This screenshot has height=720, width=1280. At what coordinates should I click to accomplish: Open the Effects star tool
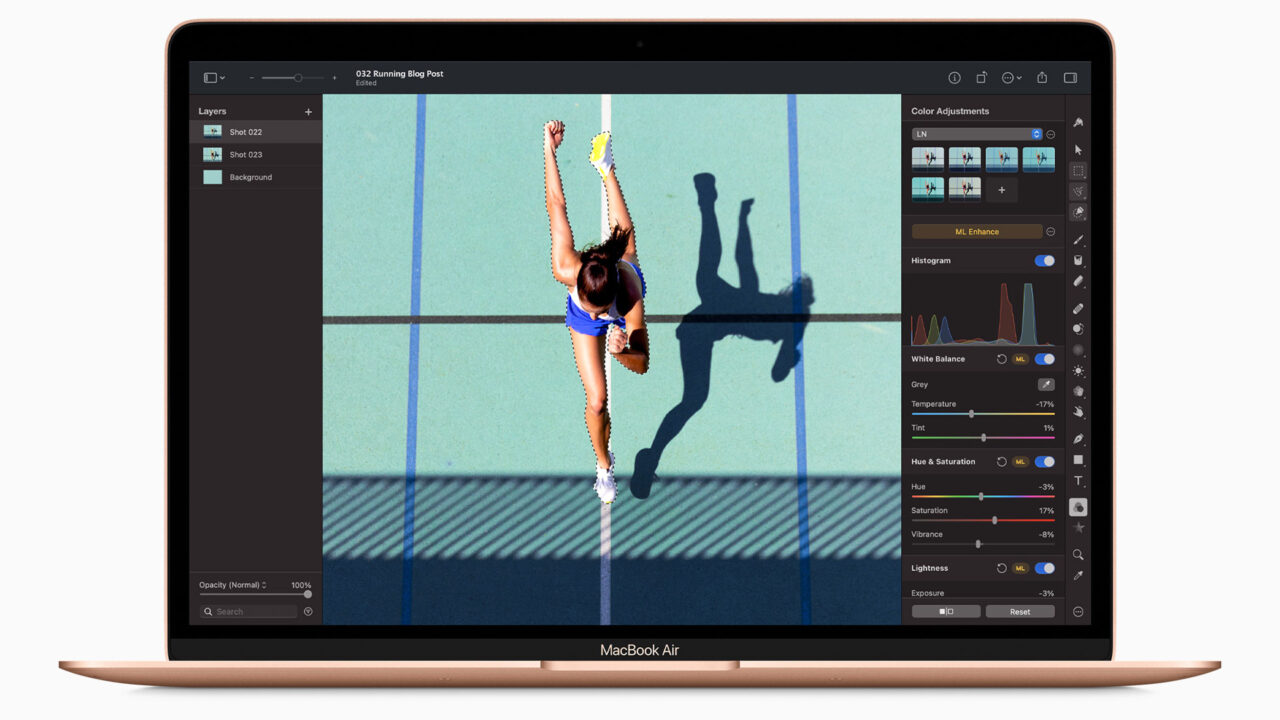pyautogui.click(x=1078, y=529)
